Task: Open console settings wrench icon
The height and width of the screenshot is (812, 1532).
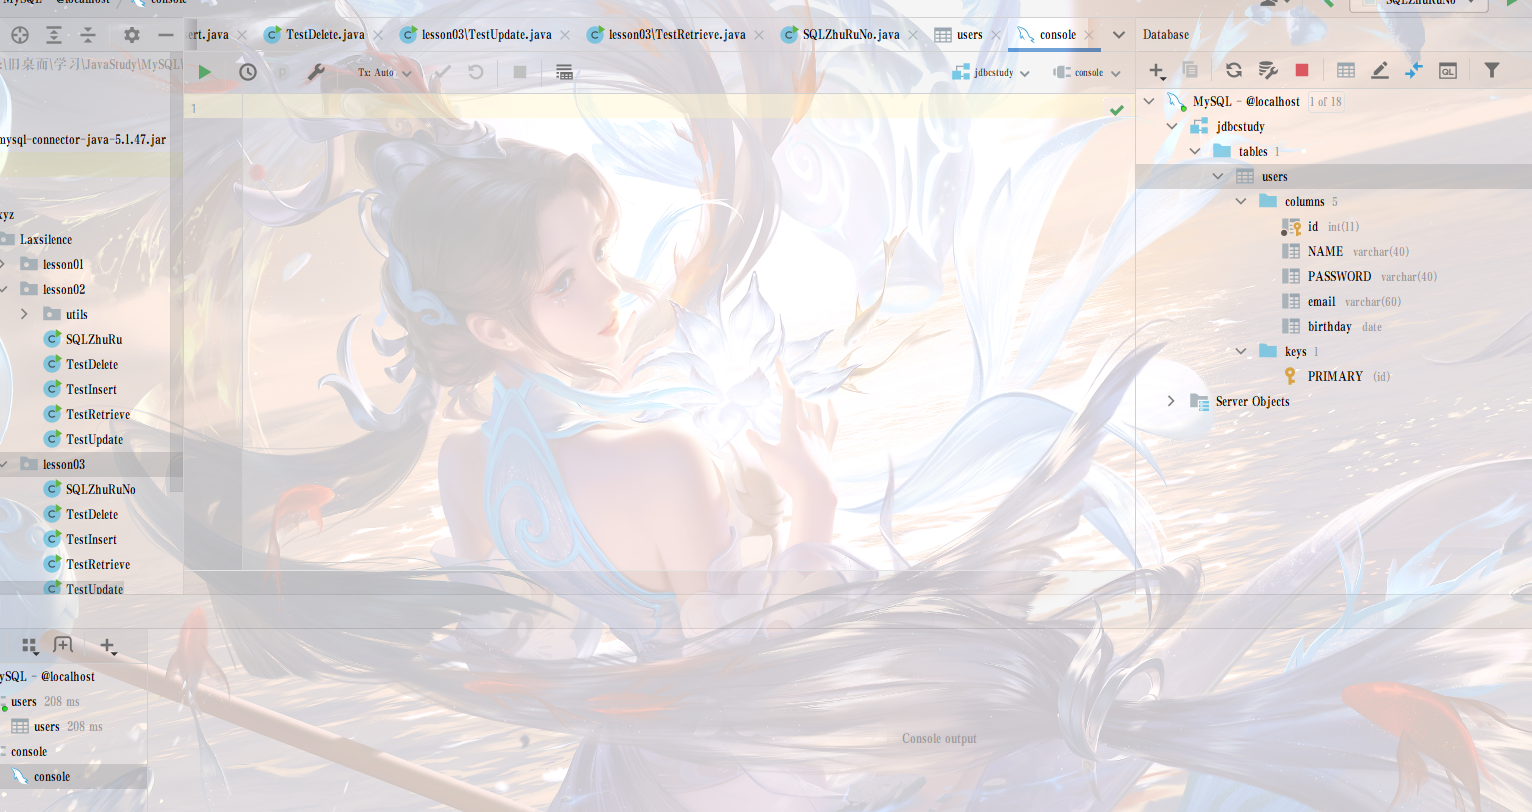Action: tap(316, 72)
